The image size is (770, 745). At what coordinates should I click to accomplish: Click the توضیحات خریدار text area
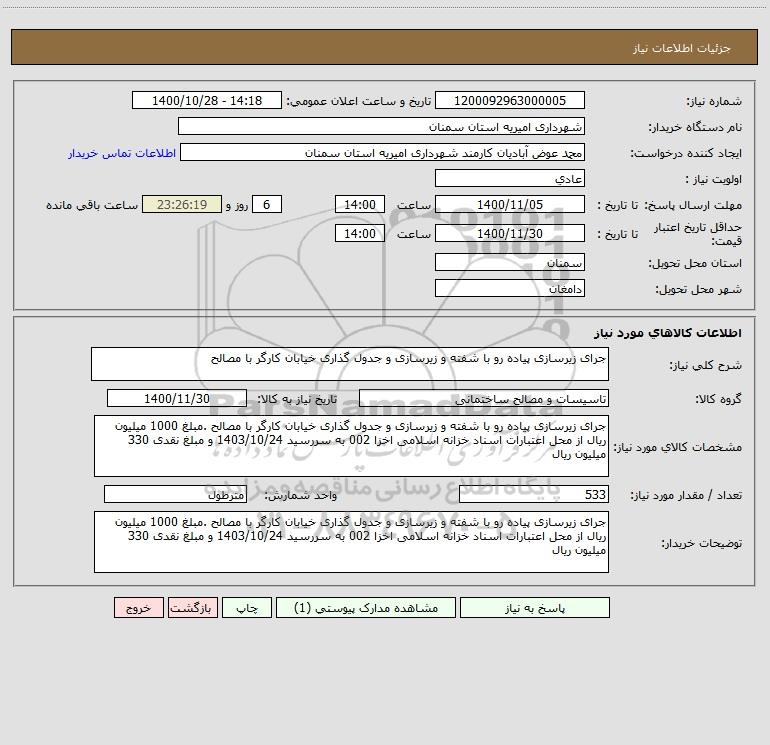(x=351, y=542)
